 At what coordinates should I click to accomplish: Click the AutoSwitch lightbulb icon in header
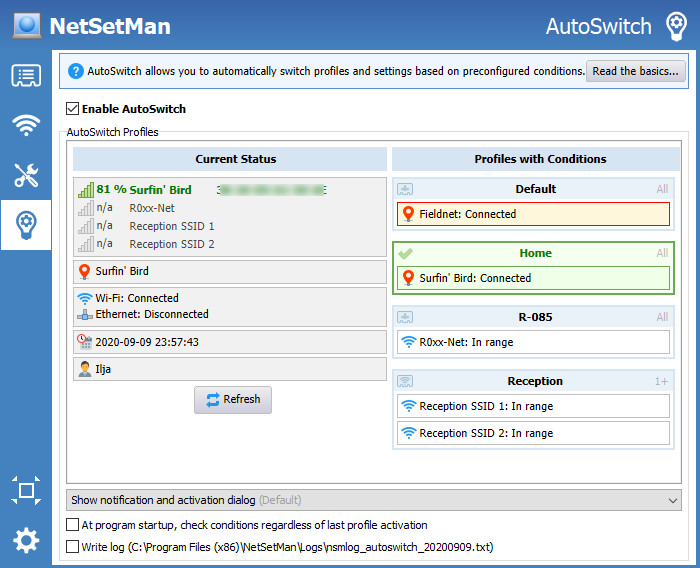676,26
